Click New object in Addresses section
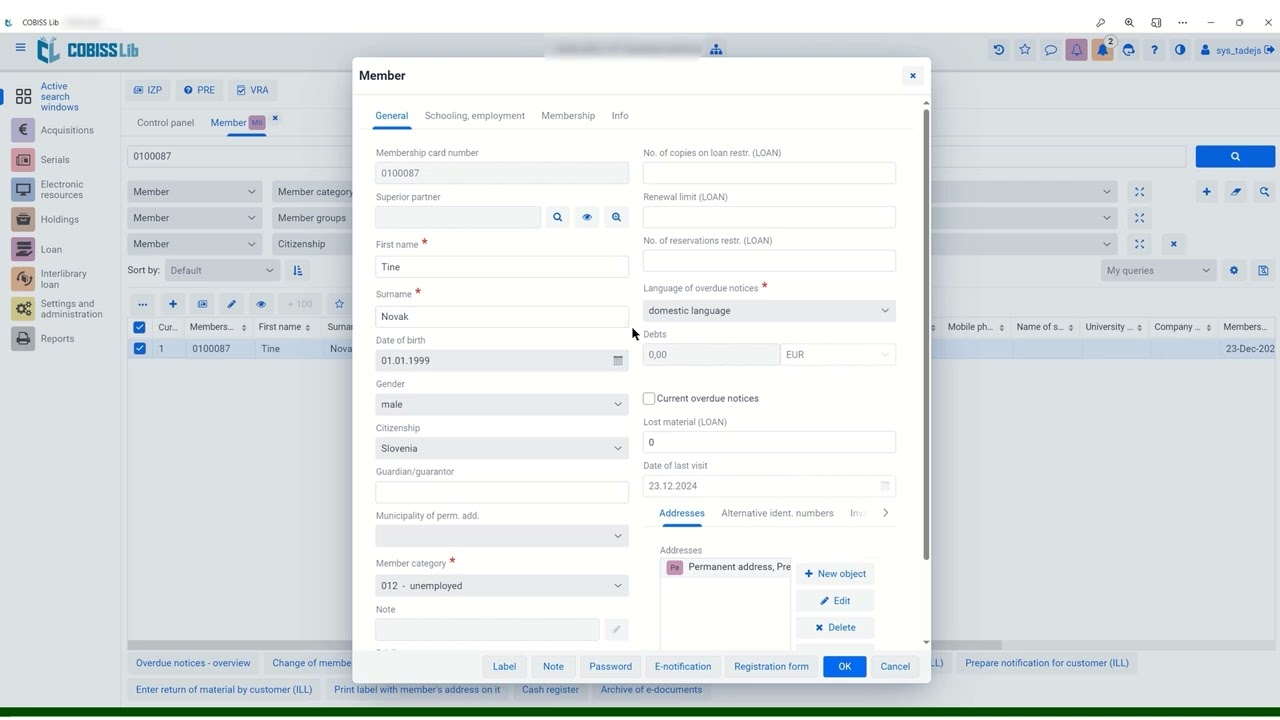The height and width of the screenshot is (720, 1280). [835, 574]
